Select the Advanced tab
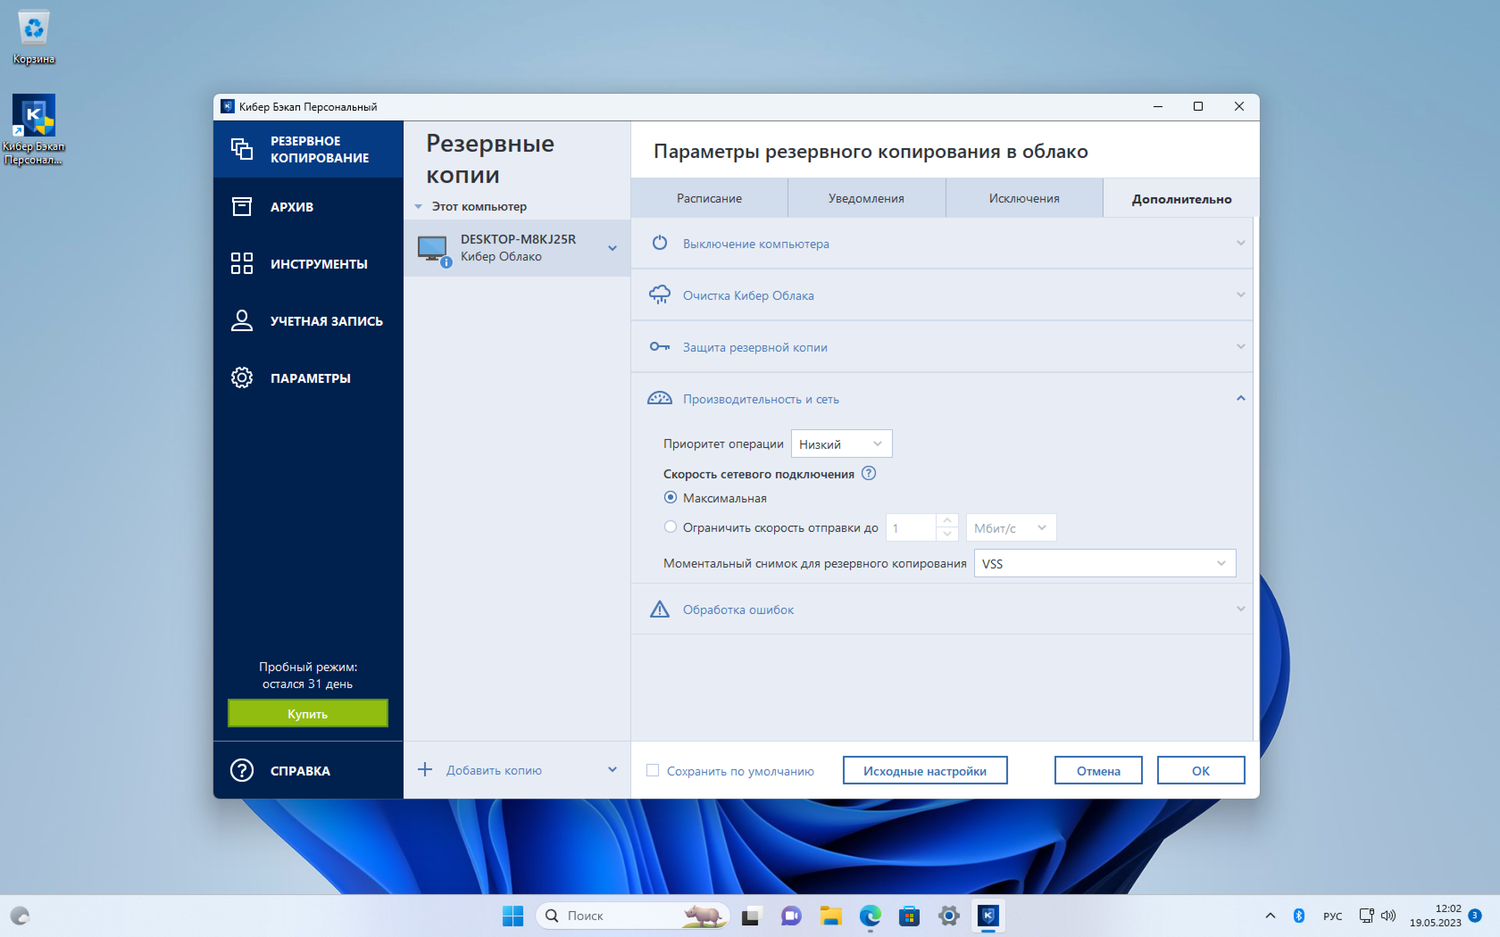Screen dimensions: 1500x937 1181,198
